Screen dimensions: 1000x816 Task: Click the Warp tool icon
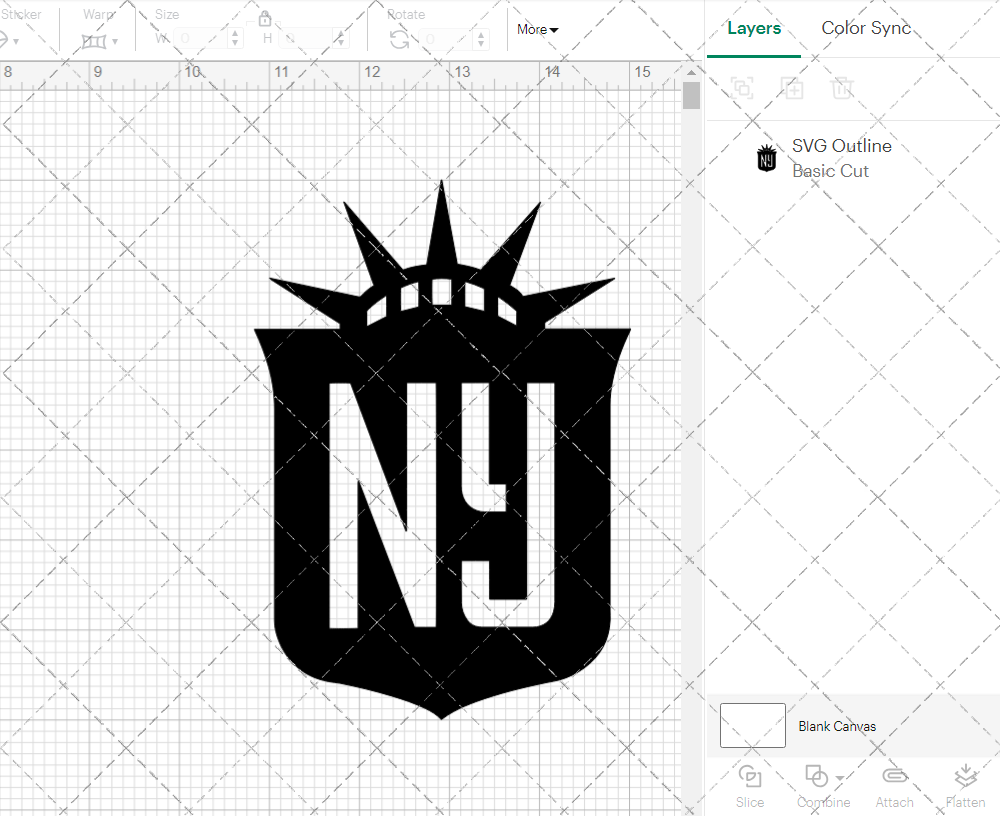tap(93, 40)
